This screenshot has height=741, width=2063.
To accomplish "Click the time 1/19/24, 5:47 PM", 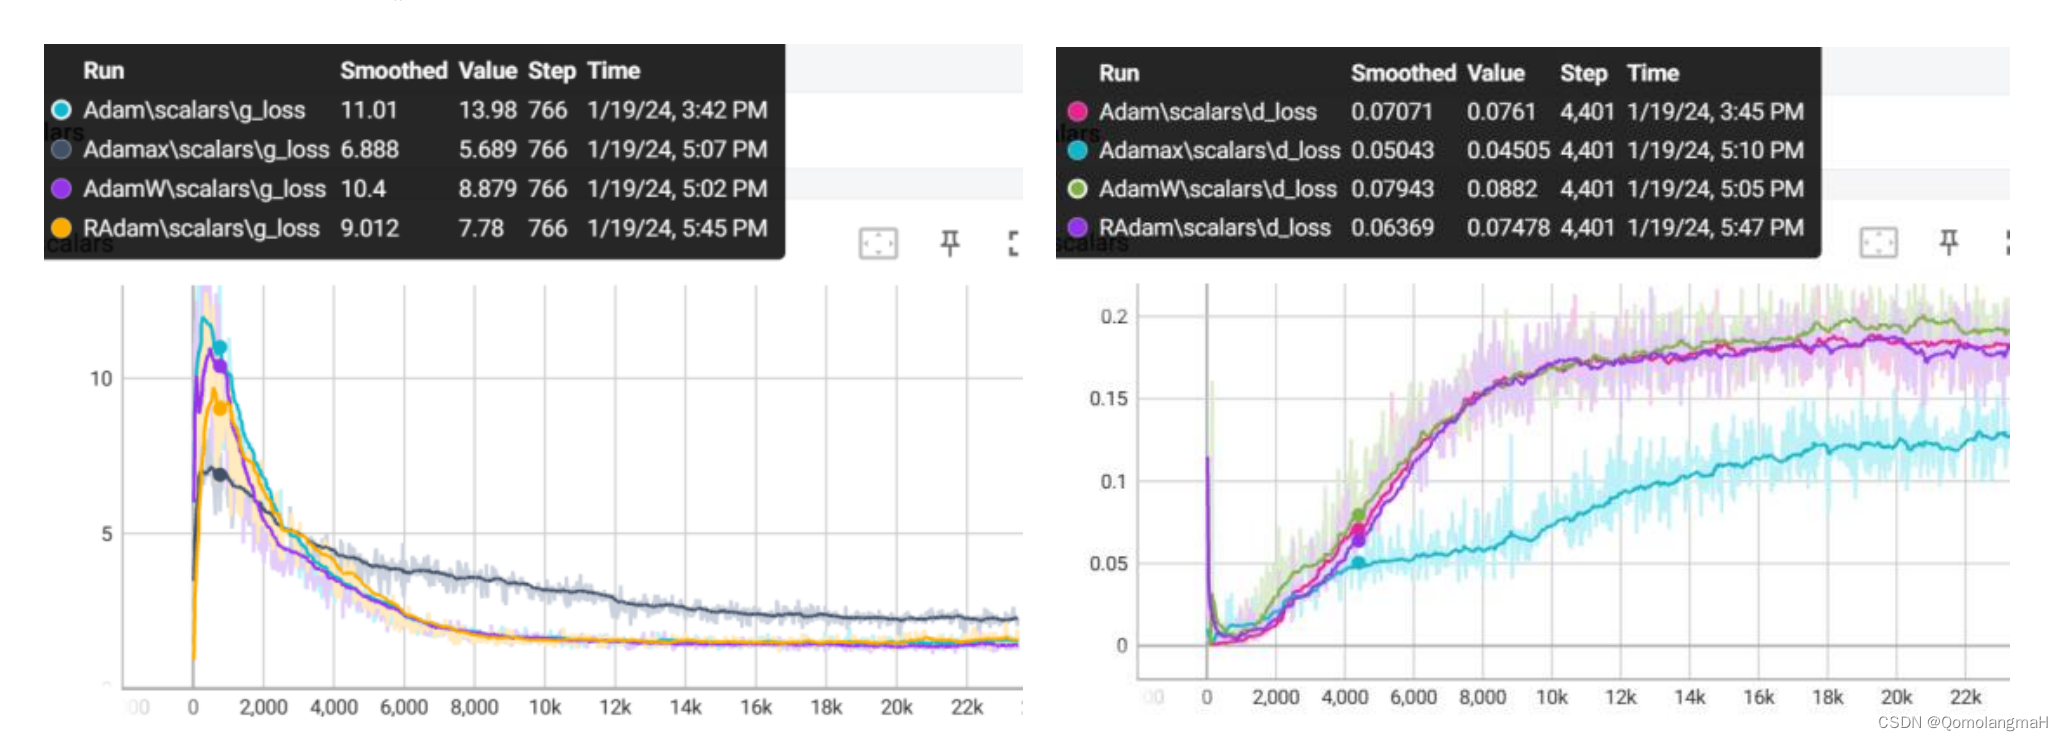I will [1715, 227].
